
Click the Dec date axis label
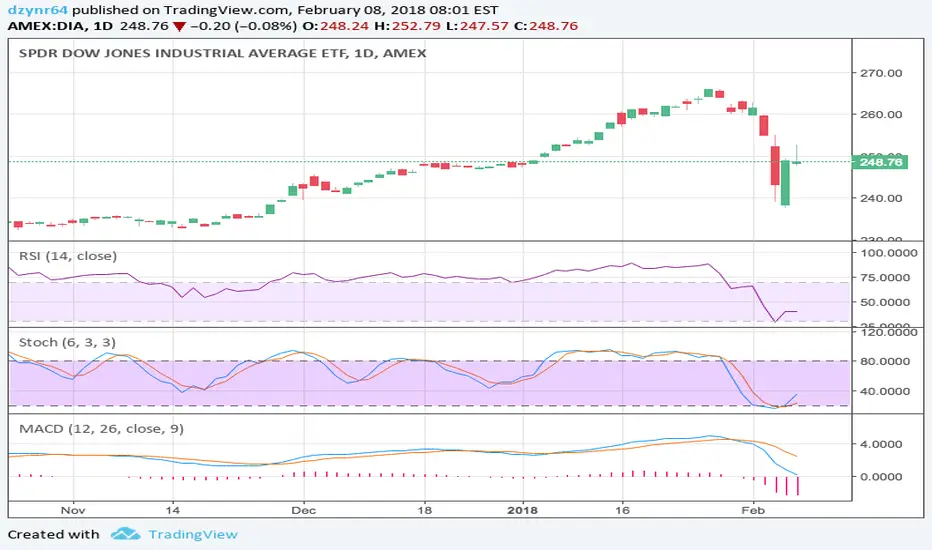303,510
